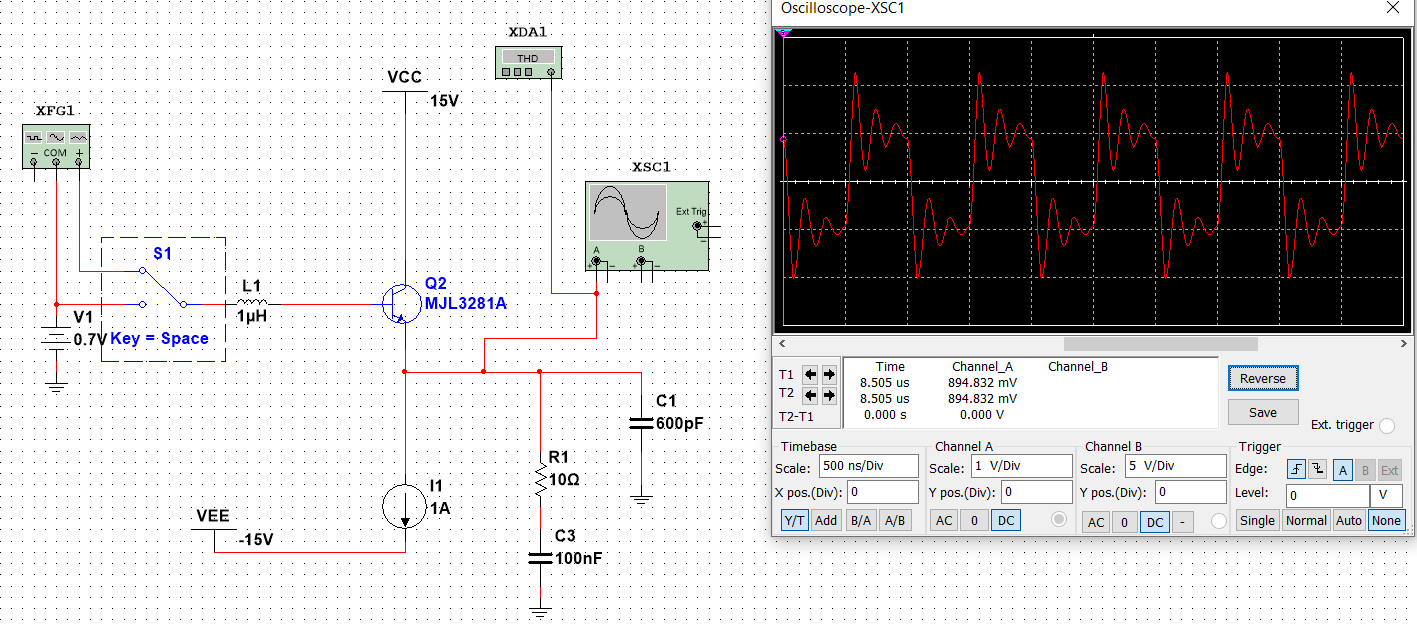Select resistor R1 symbol
This screenshot has width=1417, height=631.
pyautogui.click(x=540, y=479)
